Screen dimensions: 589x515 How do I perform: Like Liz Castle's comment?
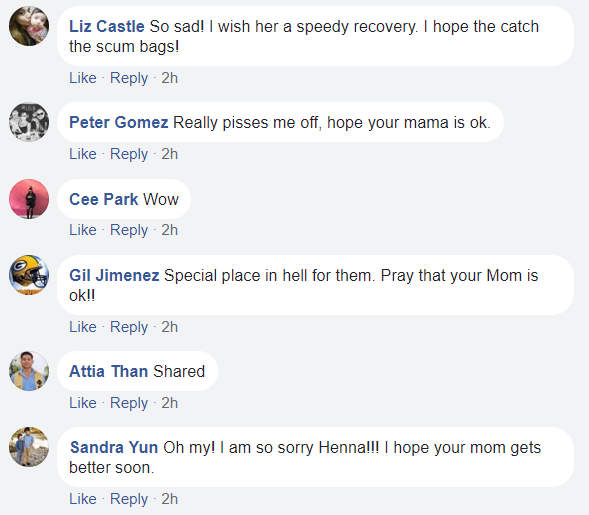click(83, 78)
